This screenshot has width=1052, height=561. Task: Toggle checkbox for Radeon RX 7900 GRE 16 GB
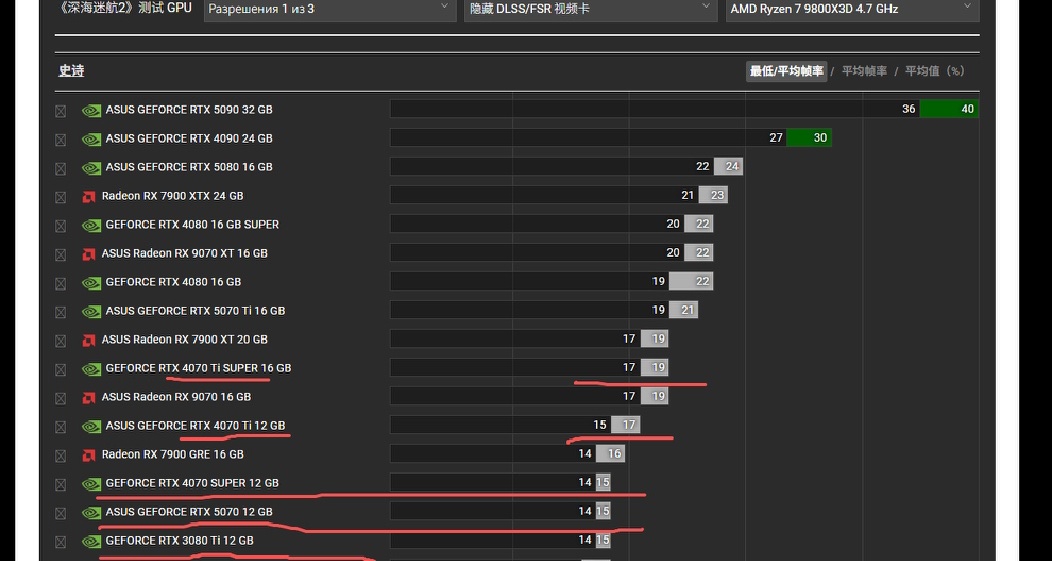(60, 456)
